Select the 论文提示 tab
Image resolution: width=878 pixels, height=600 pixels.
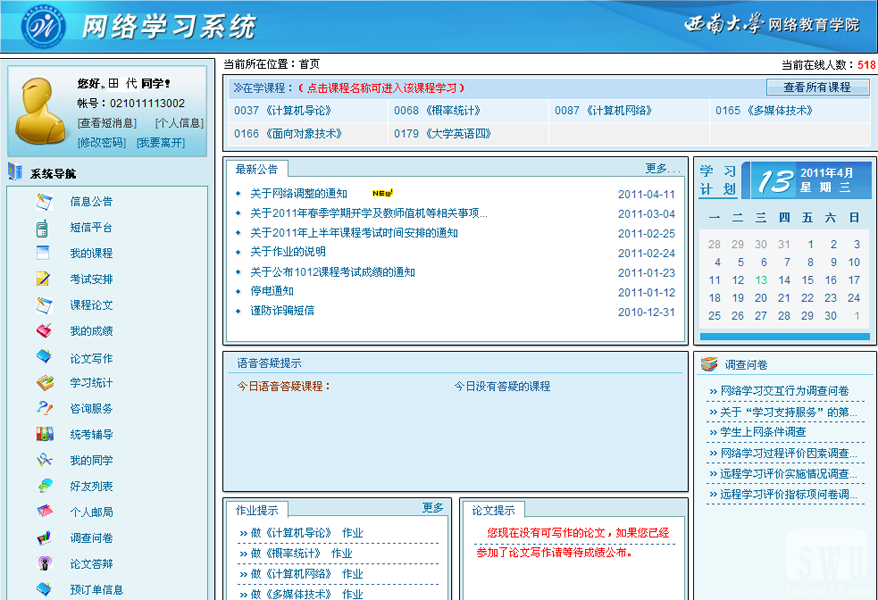tap(493, 510)
